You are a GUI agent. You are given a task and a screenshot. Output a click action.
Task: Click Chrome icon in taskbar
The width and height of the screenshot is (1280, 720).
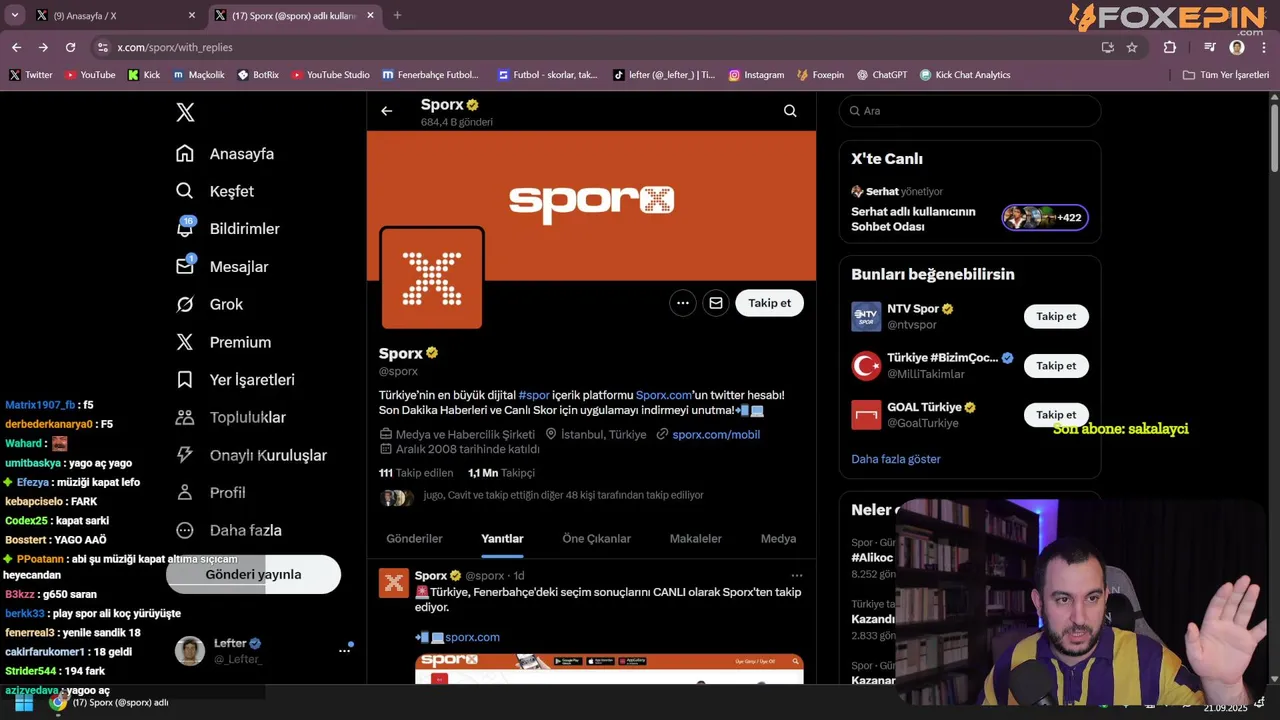(59, 703)
